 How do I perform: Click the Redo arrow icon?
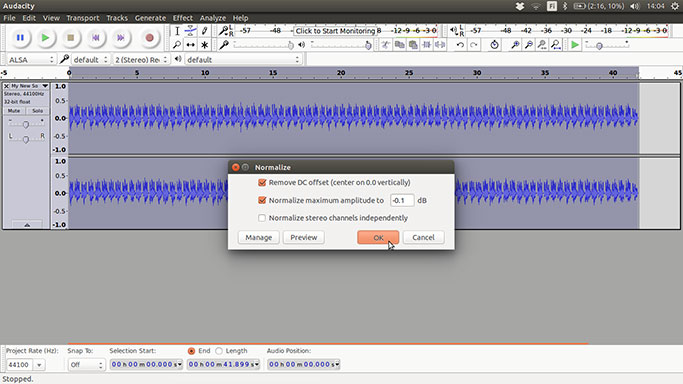click(474, 45)
